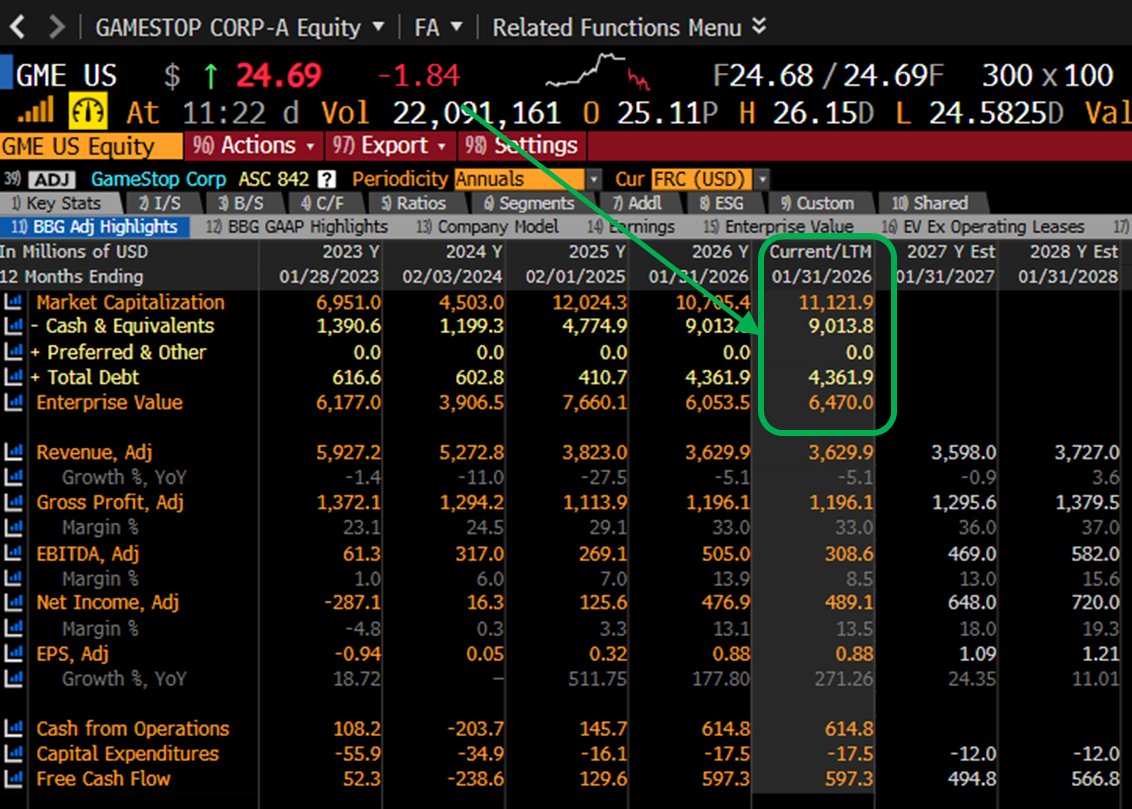Click the Market Capitalization row label

point(131,302)
